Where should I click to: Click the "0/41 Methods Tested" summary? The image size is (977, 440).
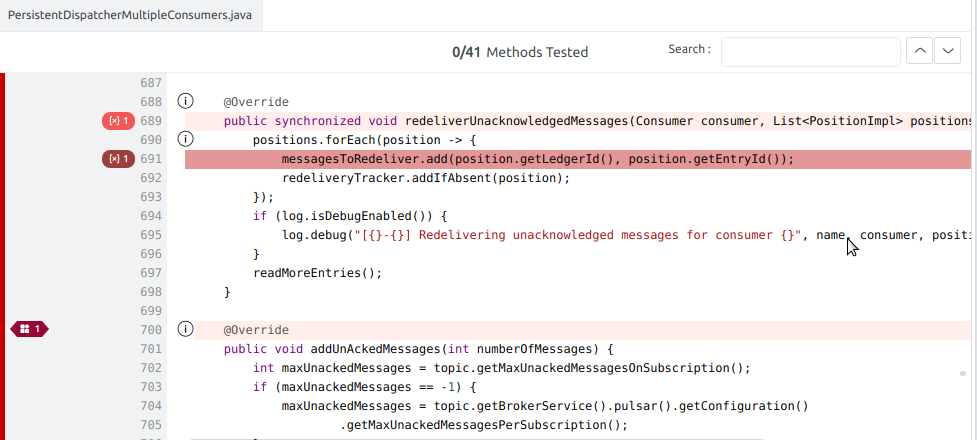tap(520, 52)
